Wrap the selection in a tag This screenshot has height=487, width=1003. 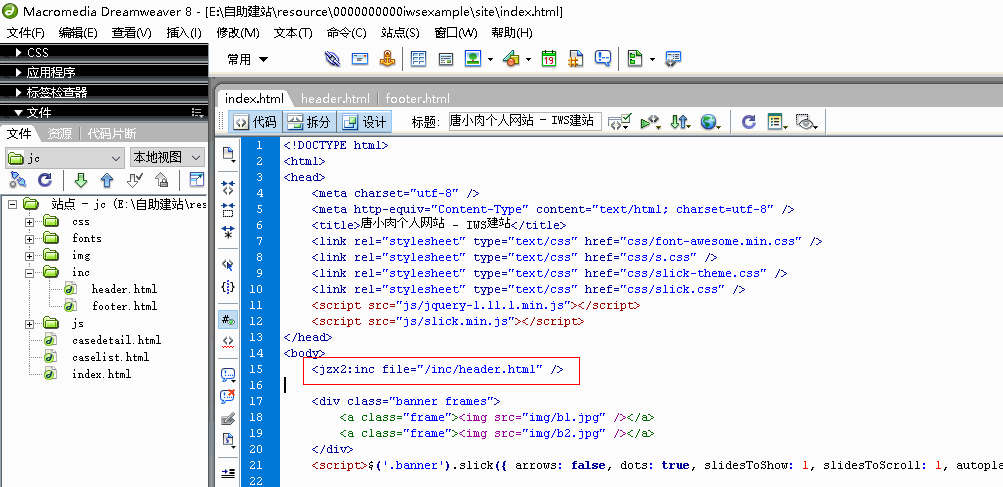click(228, 419)
